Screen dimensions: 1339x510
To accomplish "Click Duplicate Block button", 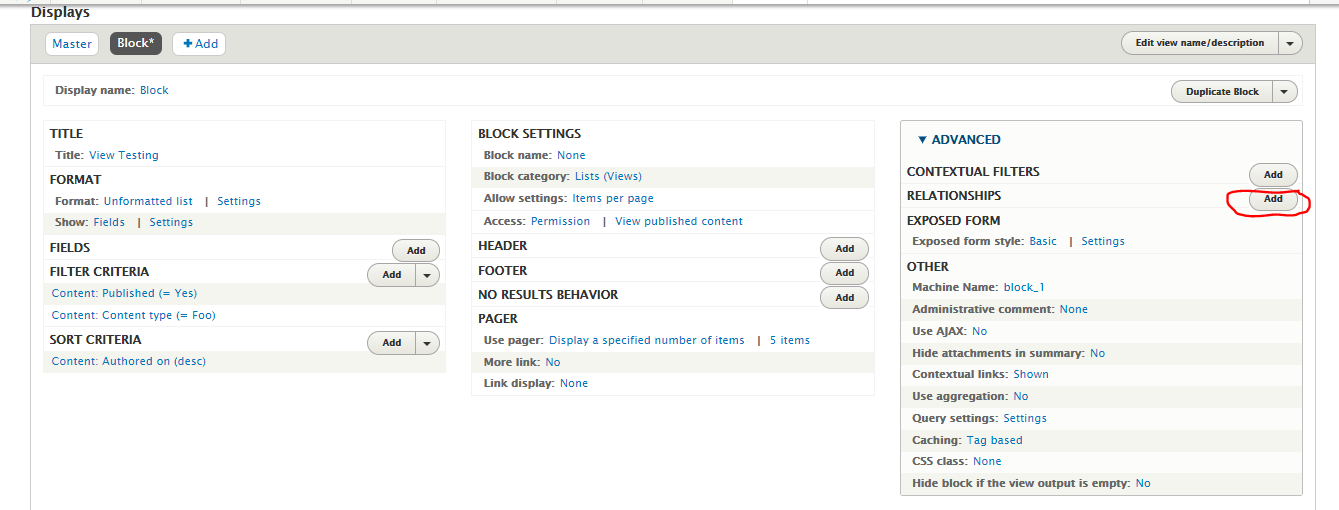I will [1222, 92].
